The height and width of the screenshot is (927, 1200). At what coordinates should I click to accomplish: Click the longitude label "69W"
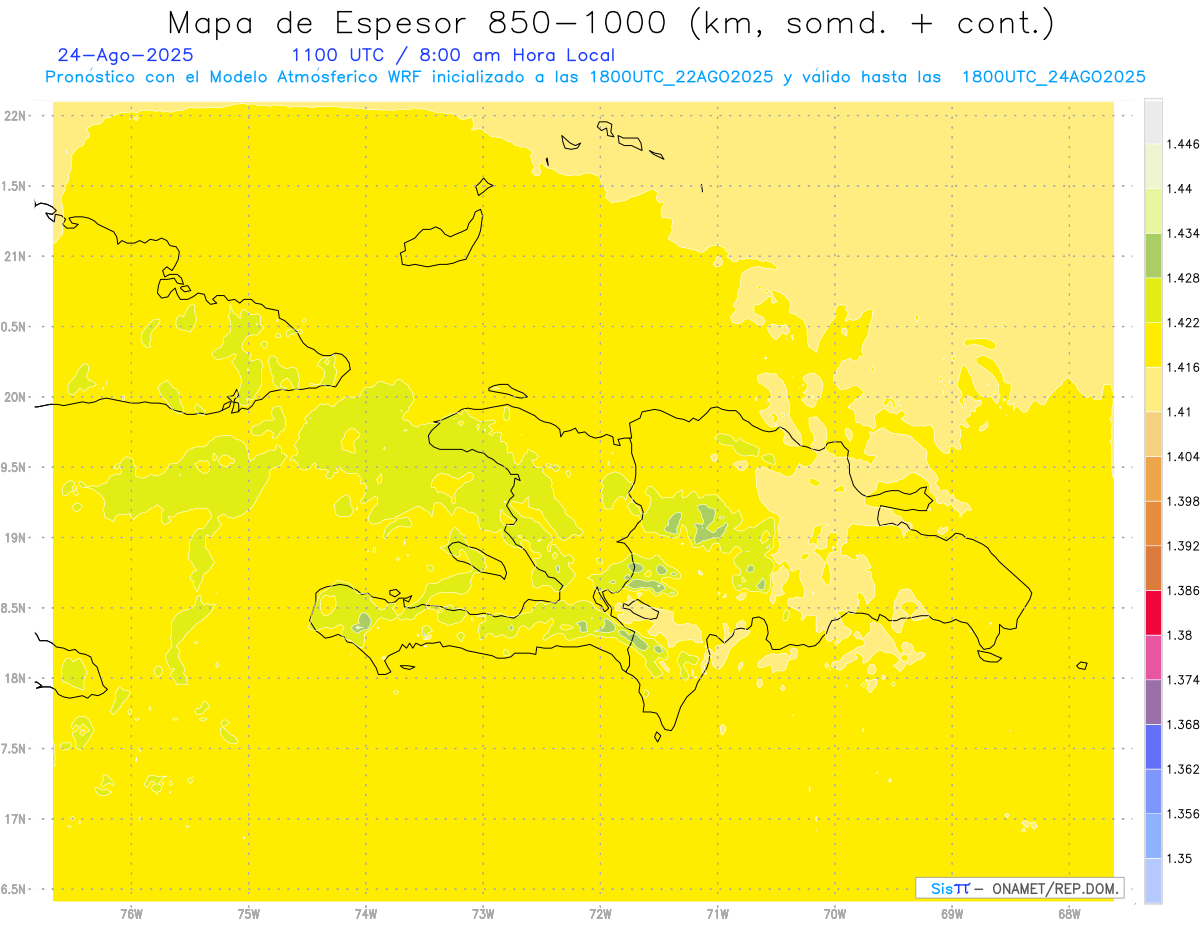point(952,914)
